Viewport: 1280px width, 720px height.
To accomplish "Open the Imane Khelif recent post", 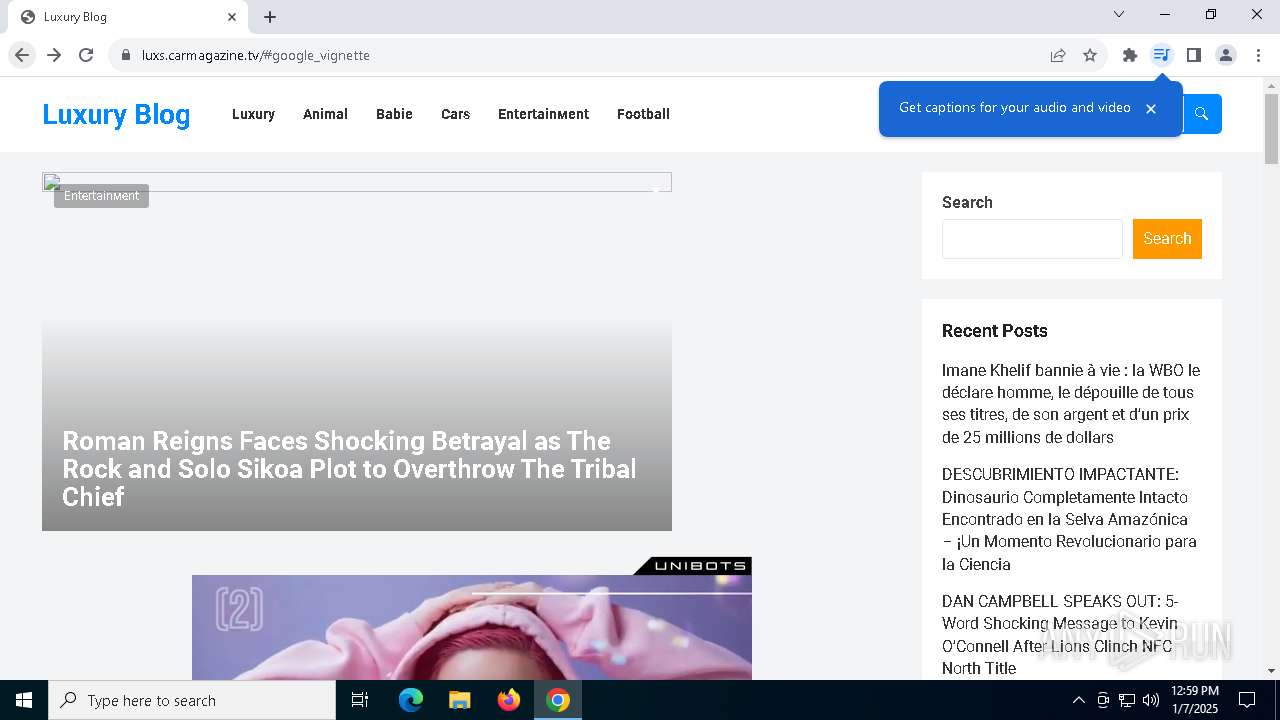I will pyautogui.click(x=1071, y=404).
